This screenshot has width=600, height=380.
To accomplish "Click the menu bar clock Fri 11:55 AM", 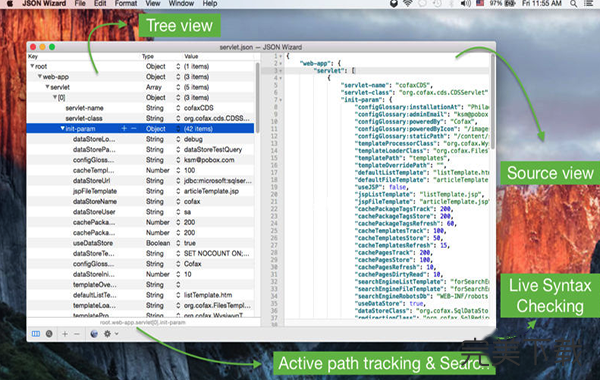I will coord(542,3).
